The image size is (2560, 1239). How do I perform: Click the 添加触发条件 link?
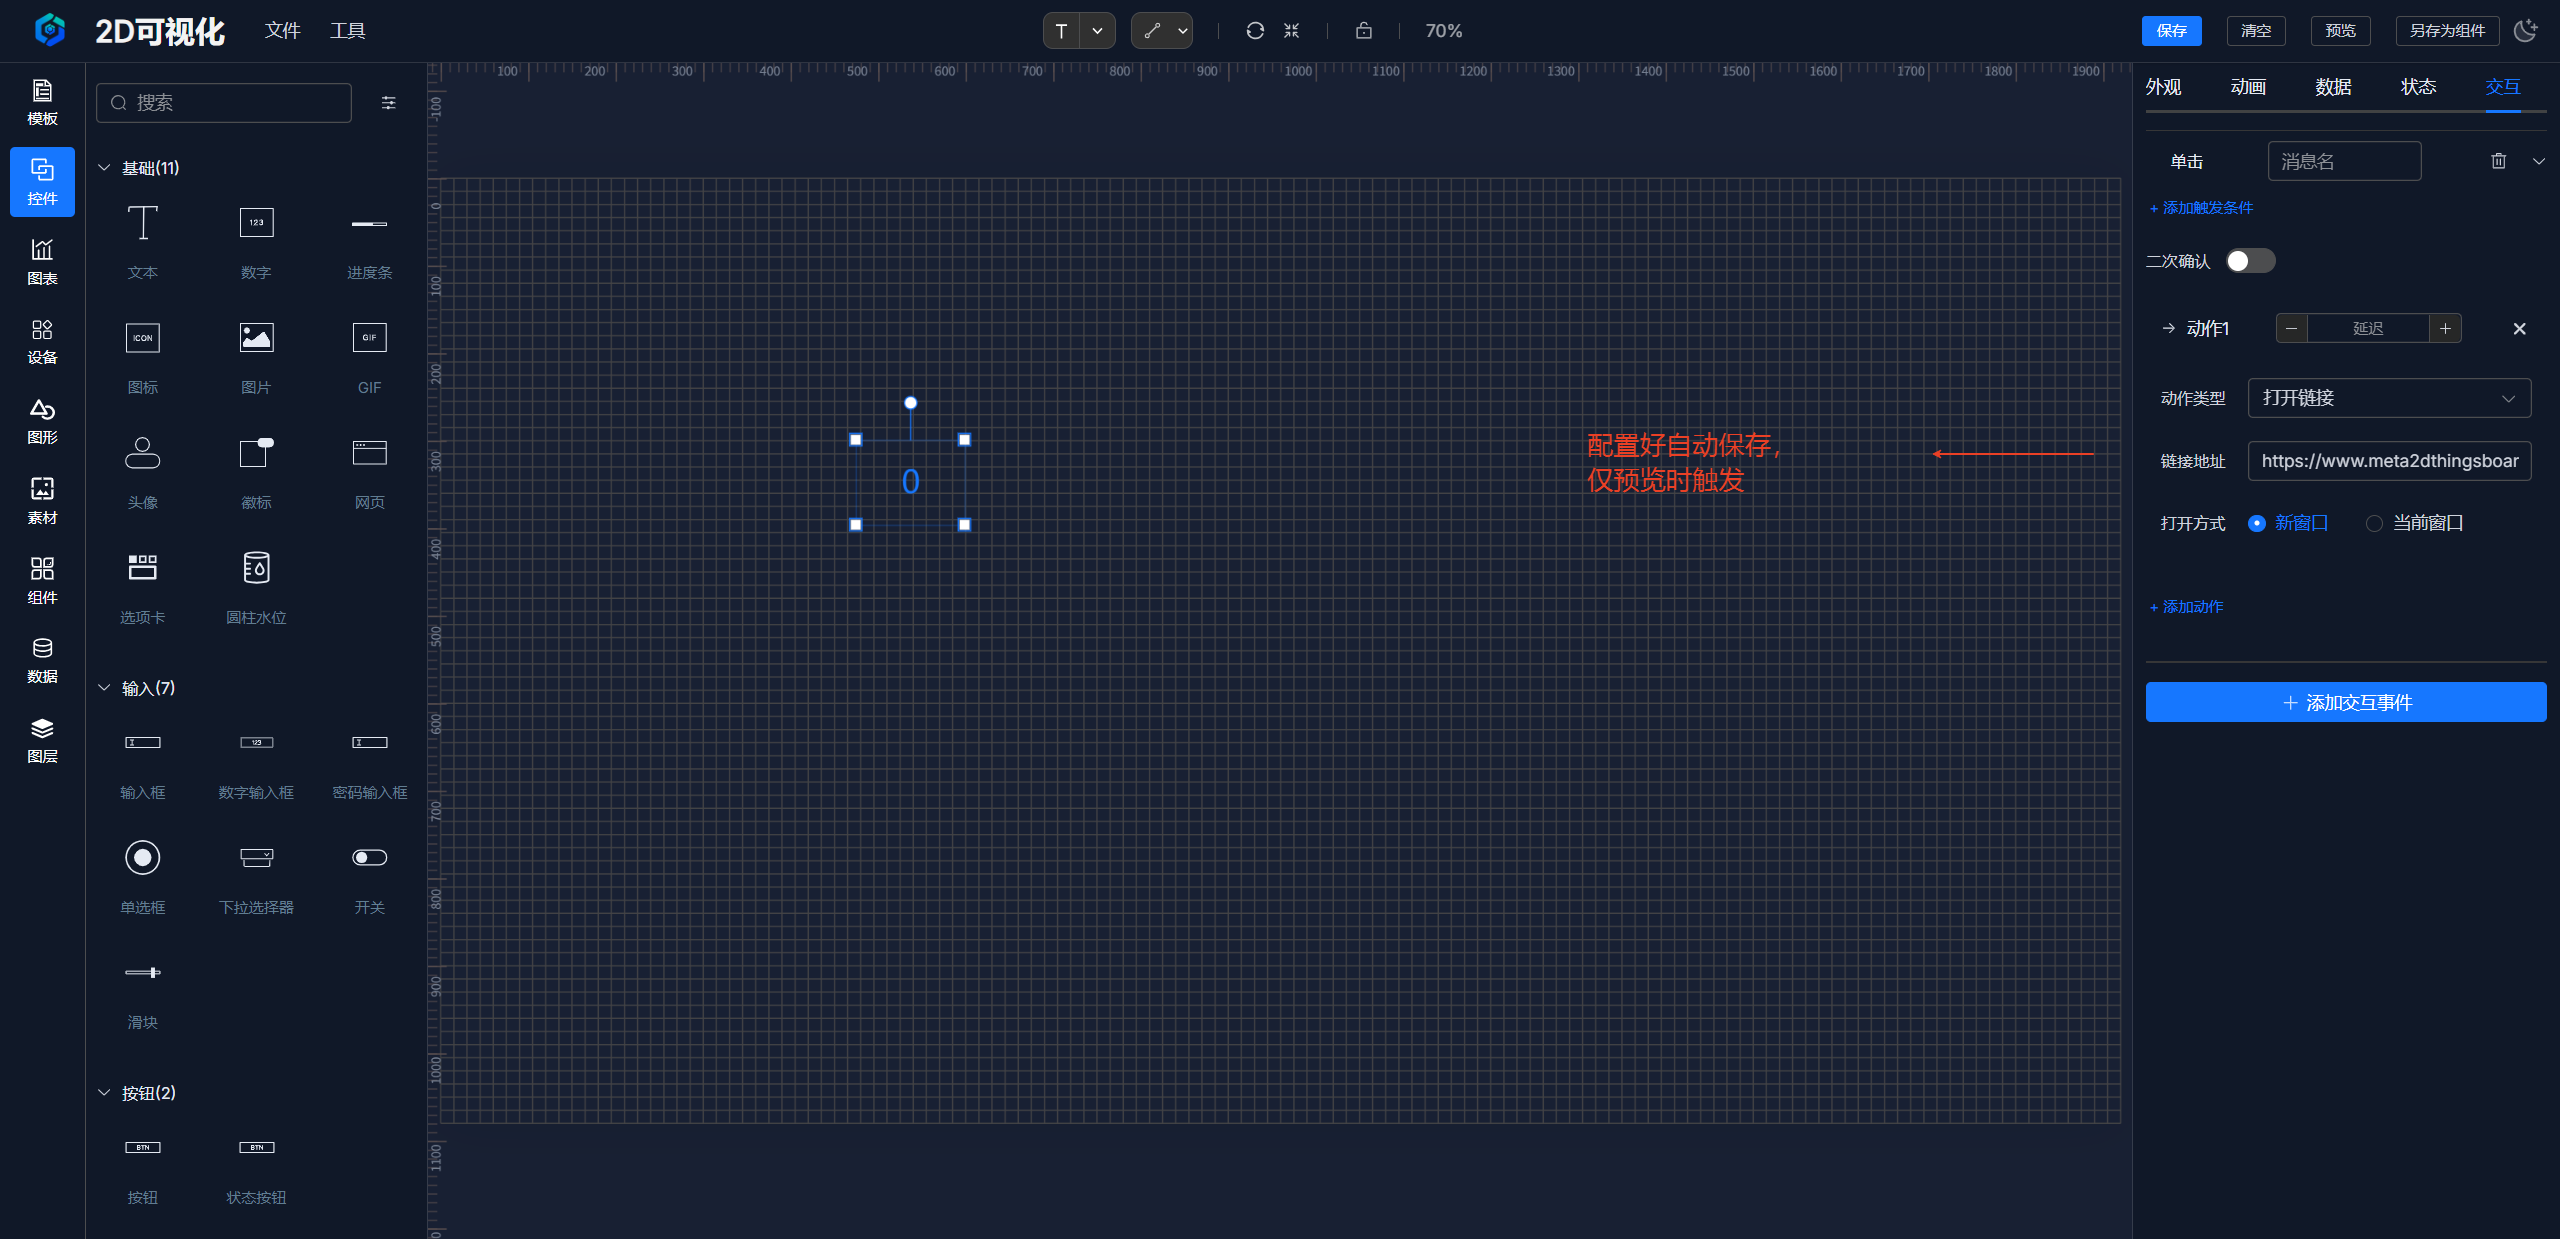click(x=2201, y=208)
